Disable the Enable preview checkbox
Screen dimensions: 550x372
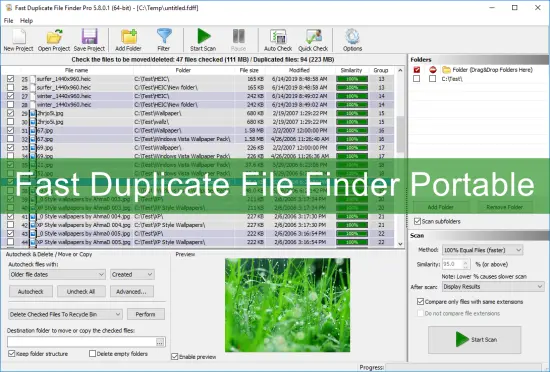174,357
